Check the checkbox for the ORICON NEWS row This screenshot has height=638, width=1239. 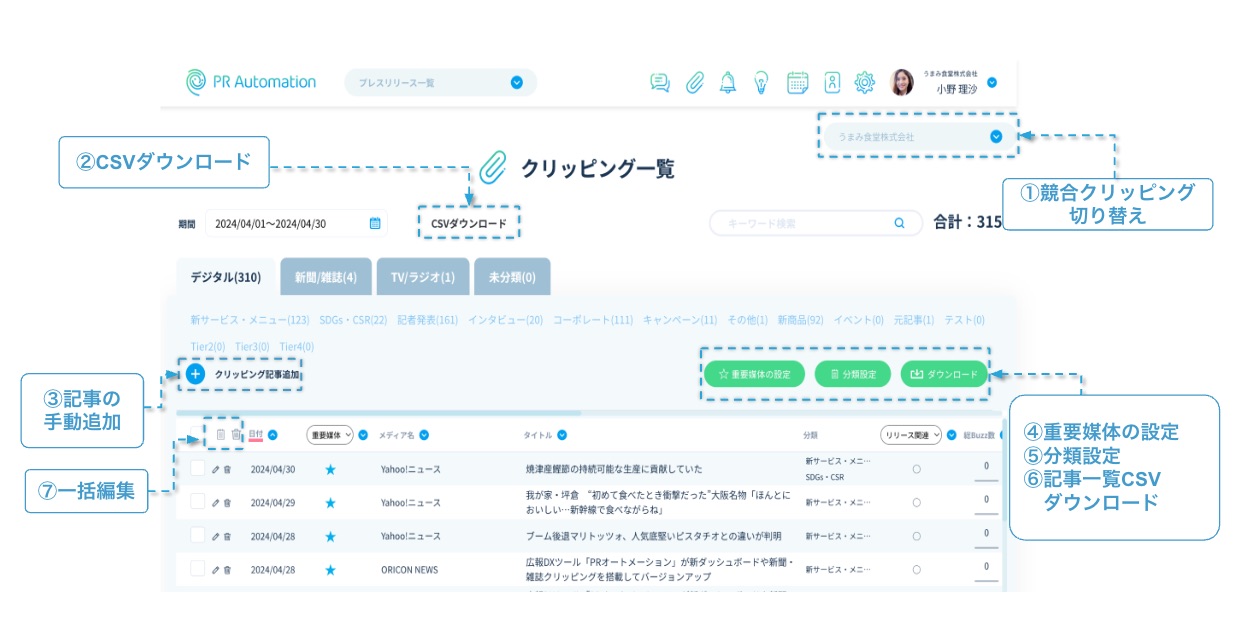[x=197, y=570]
